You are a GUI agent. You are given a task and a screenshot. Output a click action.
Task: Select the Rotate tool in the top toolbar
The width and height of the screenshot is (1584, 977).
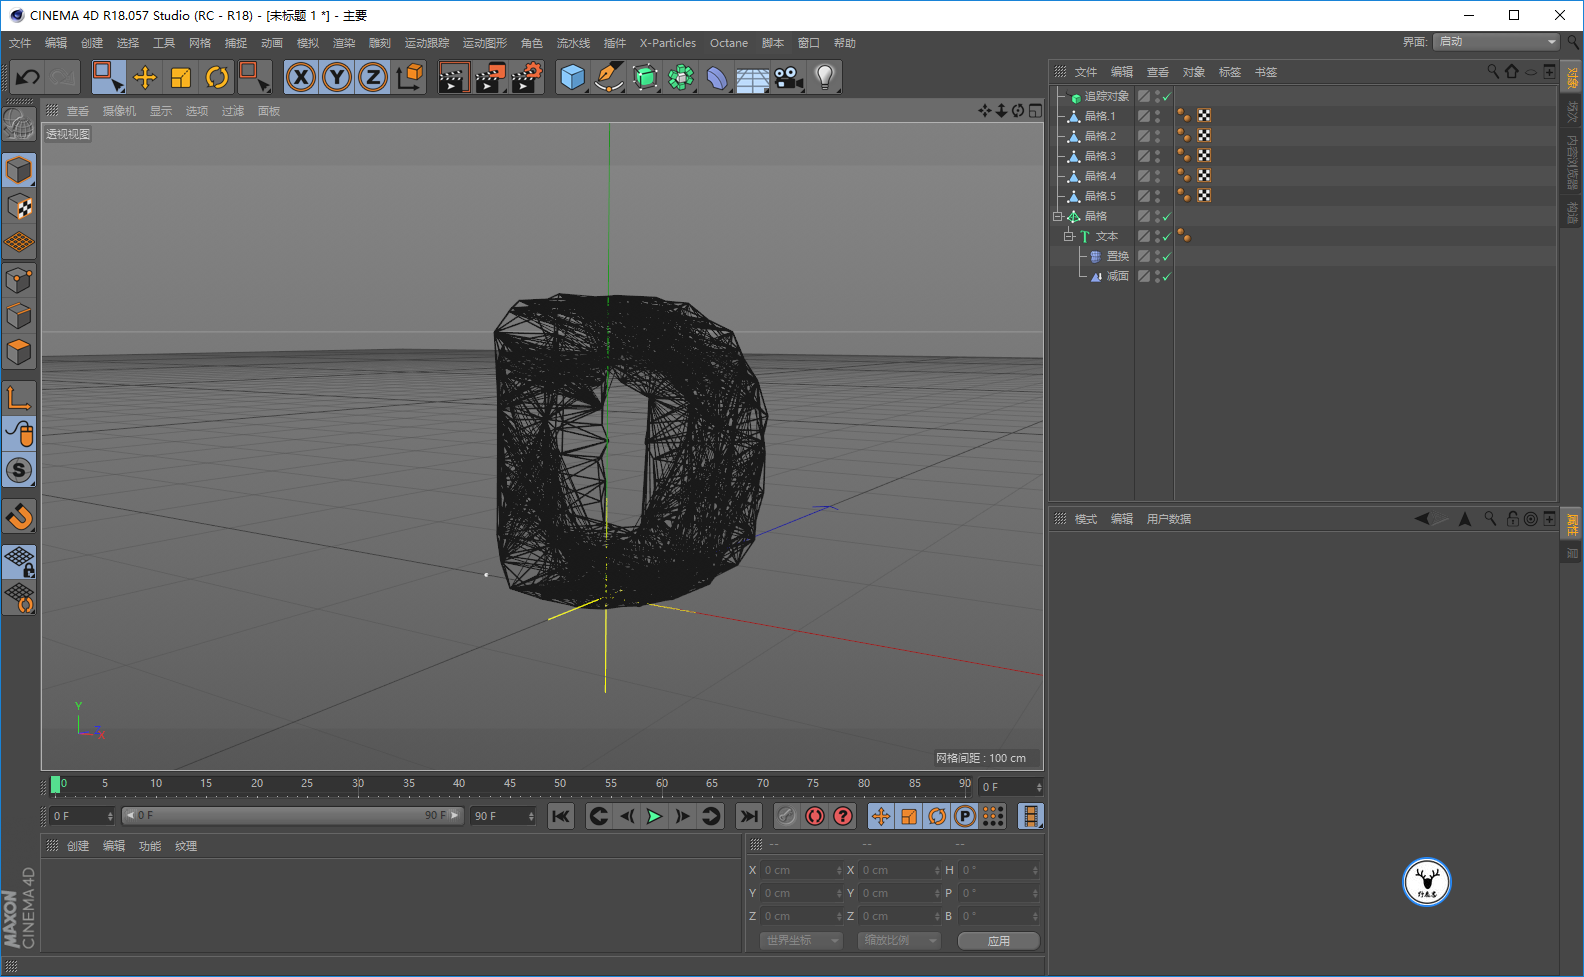coord(217,77)
